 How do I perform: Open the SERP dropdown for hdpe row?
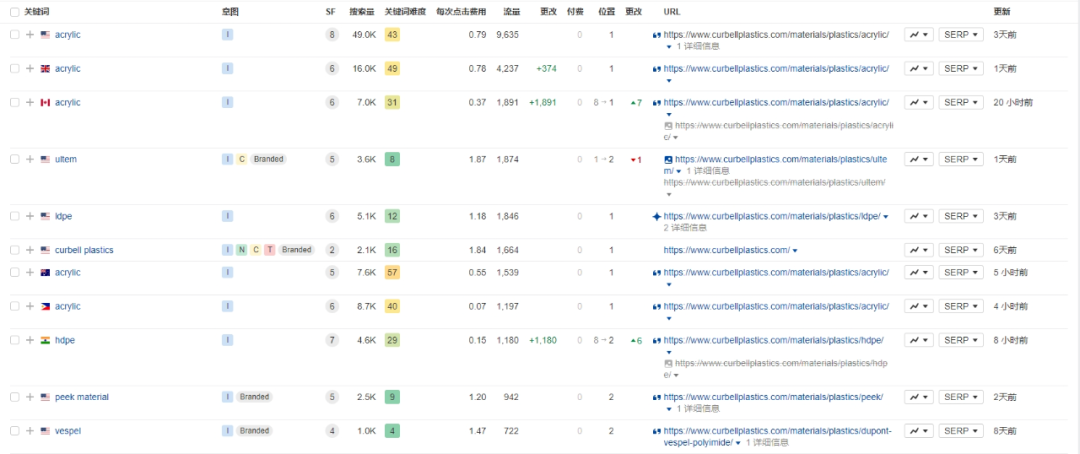pos(960,340)
